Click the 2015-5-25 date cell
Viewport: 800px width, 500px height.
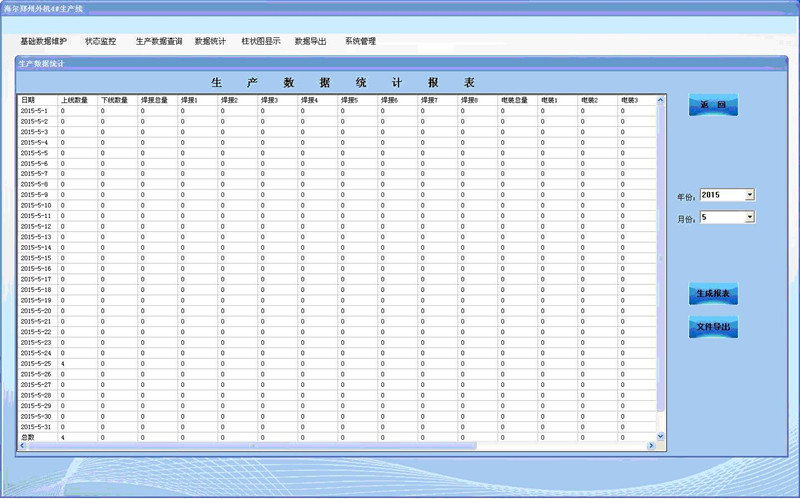click(38, 363)
